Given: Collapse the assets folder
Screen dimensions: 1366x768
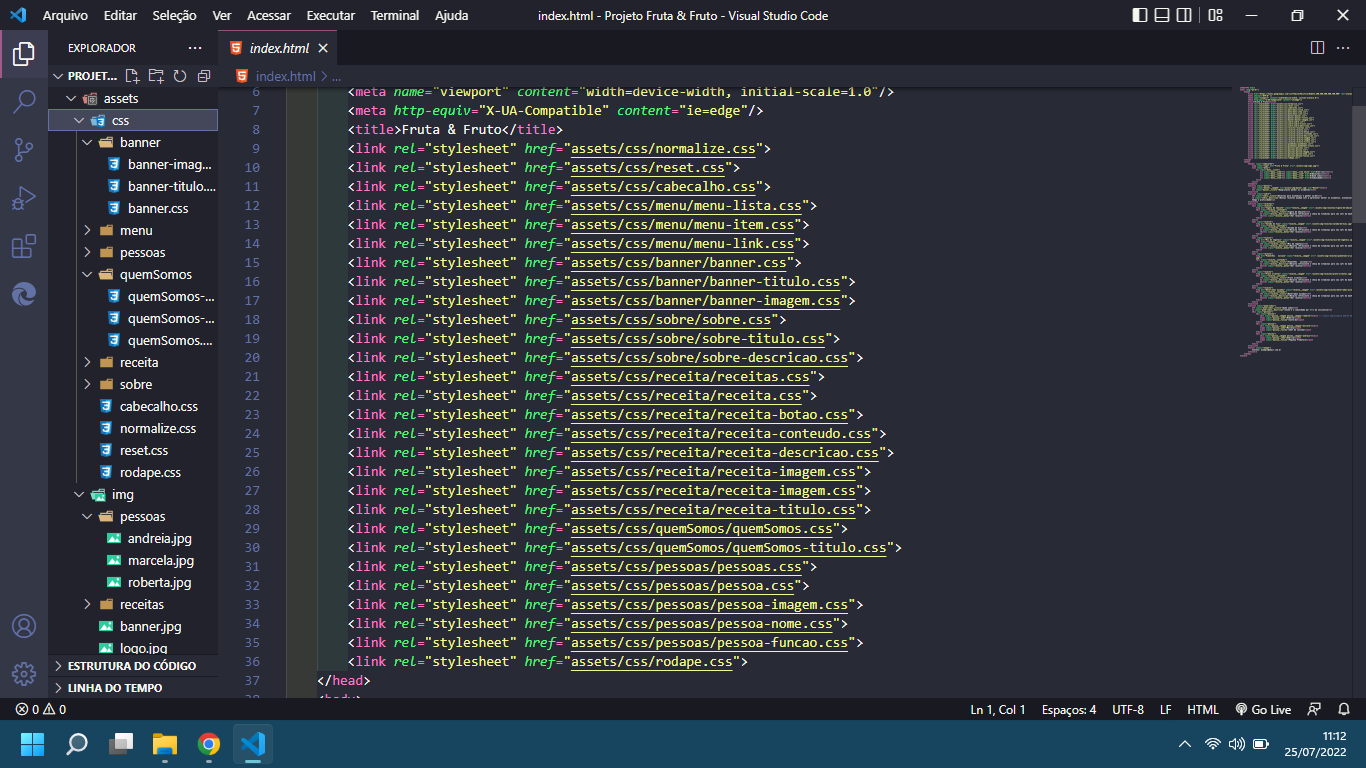Looking at the screenshot, I should pyautogui.click(x=132, y=98).
